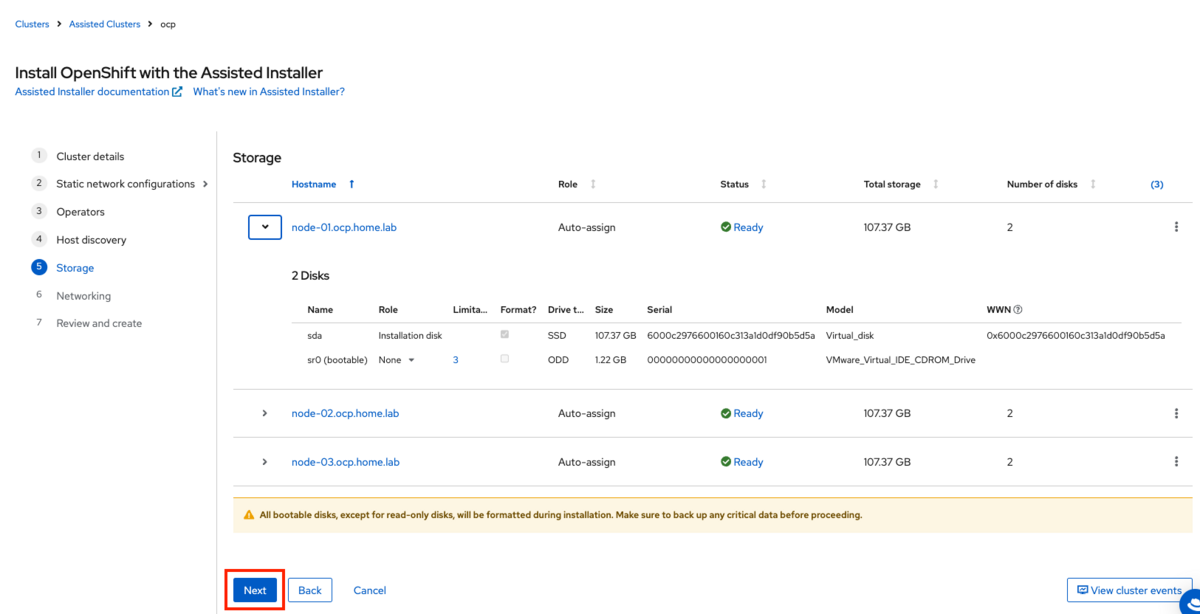Expand the node-03.ocp.home.lab row
Screen dimensions: 1200x614
point(265,462)
